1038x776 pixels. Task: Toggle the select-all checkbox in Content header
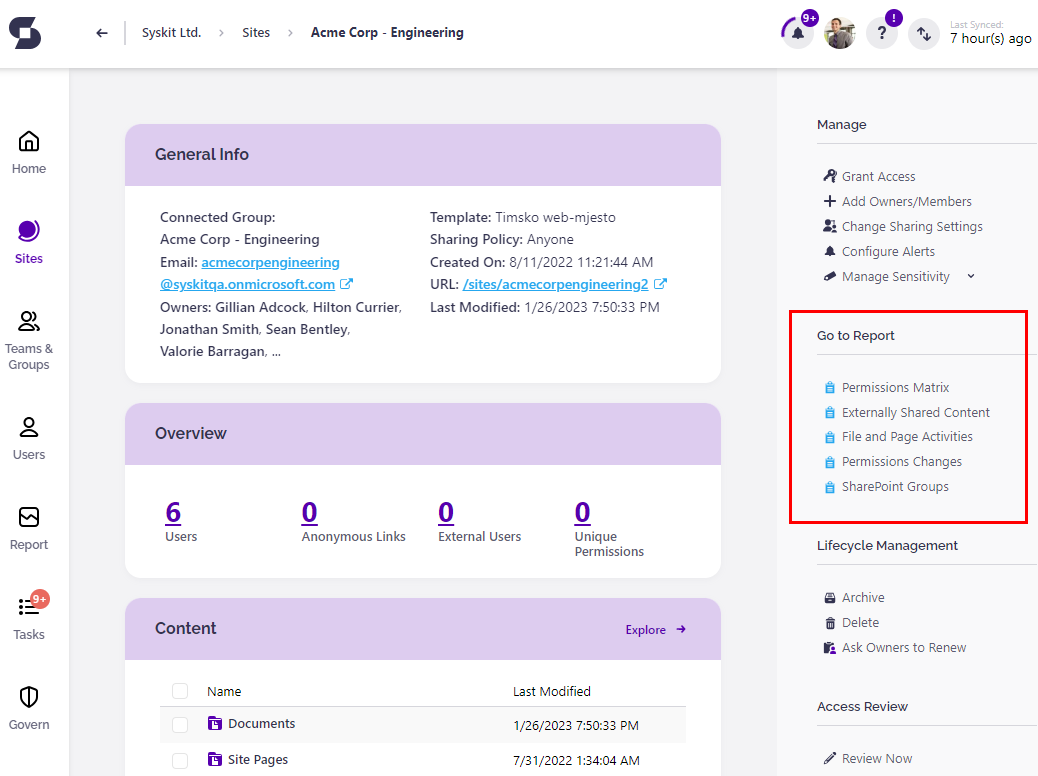click(x=180, y=691)
